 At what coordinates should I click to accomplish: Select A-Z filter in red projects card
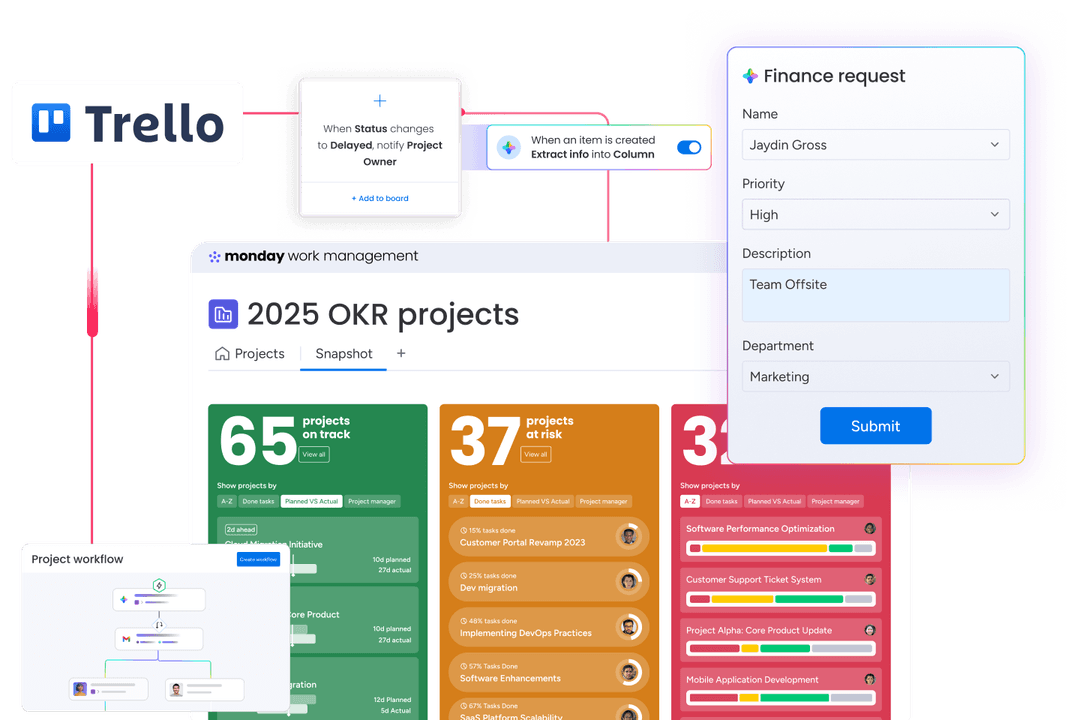point(689,502)
